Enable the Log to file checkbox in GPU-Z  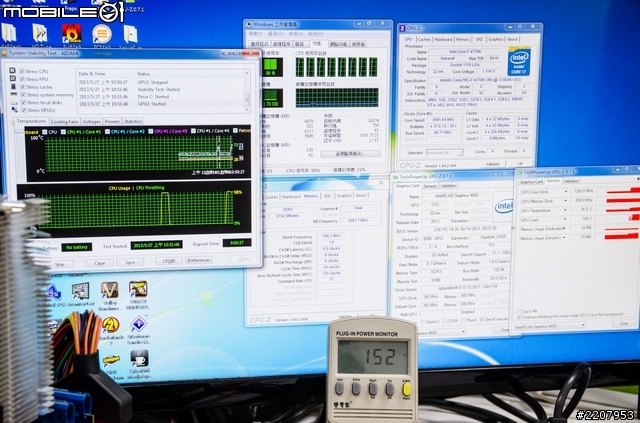519,311
